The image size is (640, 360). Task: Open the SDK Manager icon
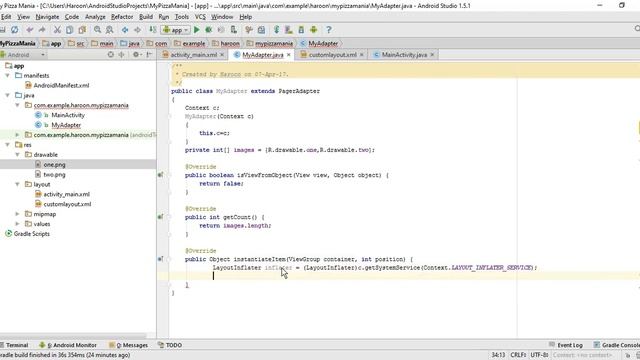coord(301,30)
